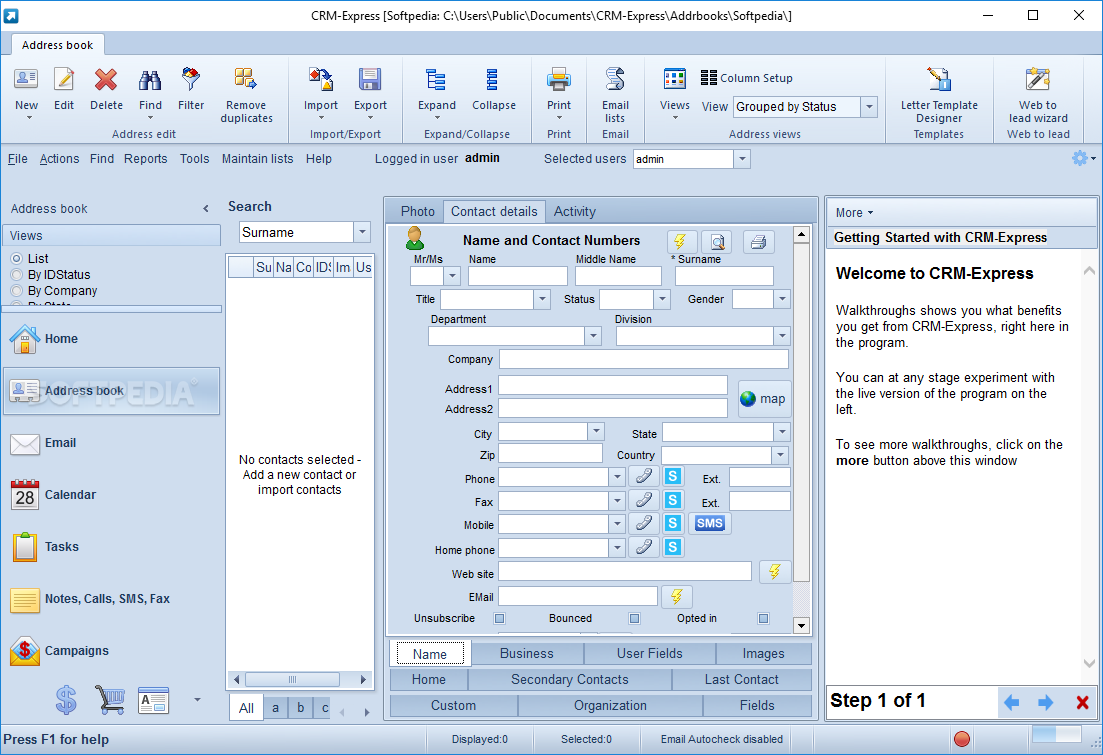The height and width of the screenshot is (755, 1103).
Task: Select the List view radio button
Action: (17, 259)
